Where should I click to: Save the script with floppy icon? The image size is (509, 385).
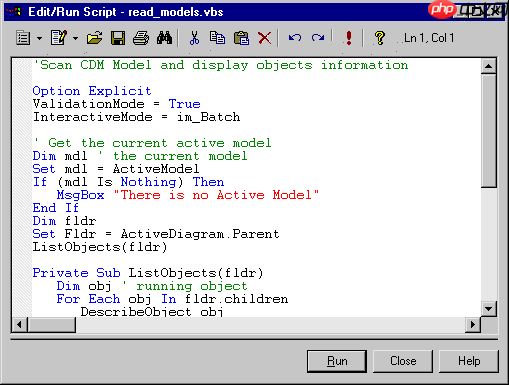coord(118,38)
